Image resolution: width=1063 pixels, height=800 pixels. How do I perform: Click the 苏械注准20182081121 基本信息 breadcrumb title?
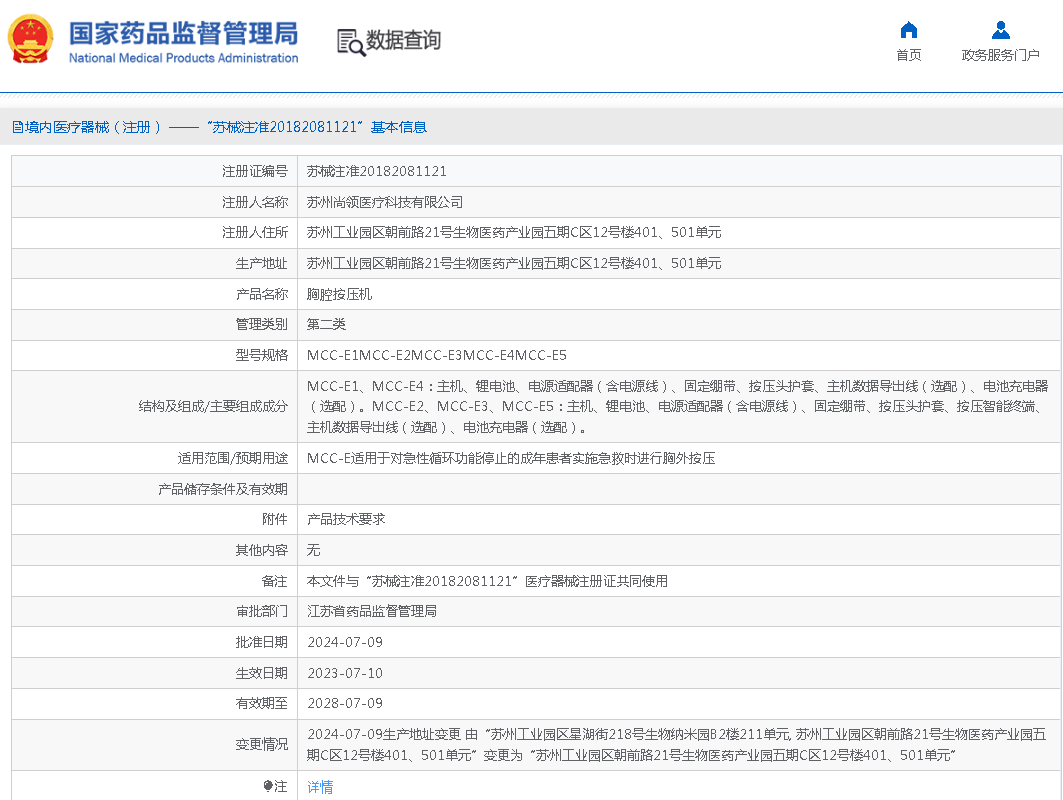(316, 127)
